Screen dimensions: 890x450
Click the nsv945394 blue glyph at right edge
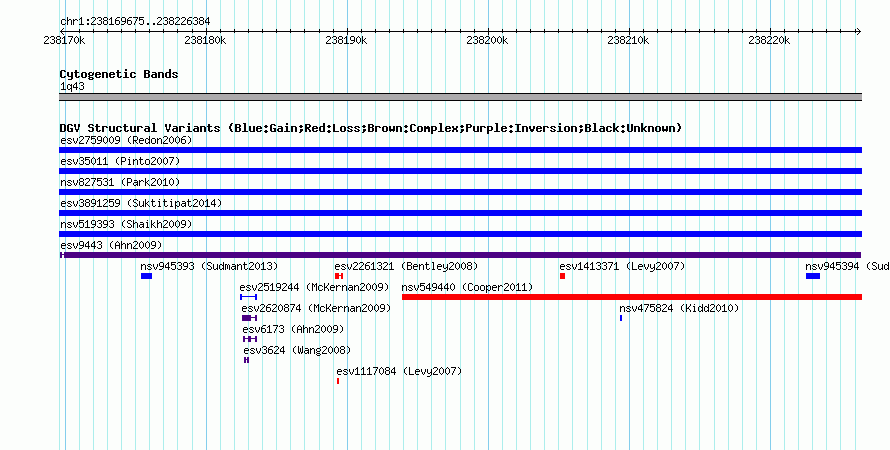pos(813,276)
